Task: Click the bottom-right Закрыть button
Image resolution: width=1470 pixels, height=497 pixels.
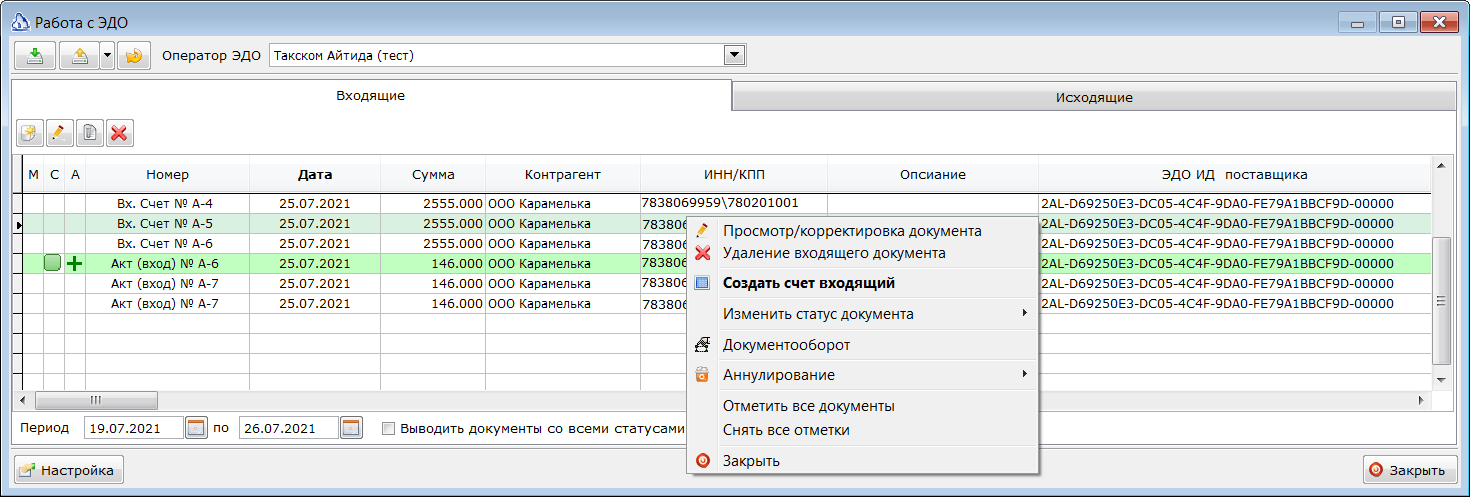Action: [1409, 470]
